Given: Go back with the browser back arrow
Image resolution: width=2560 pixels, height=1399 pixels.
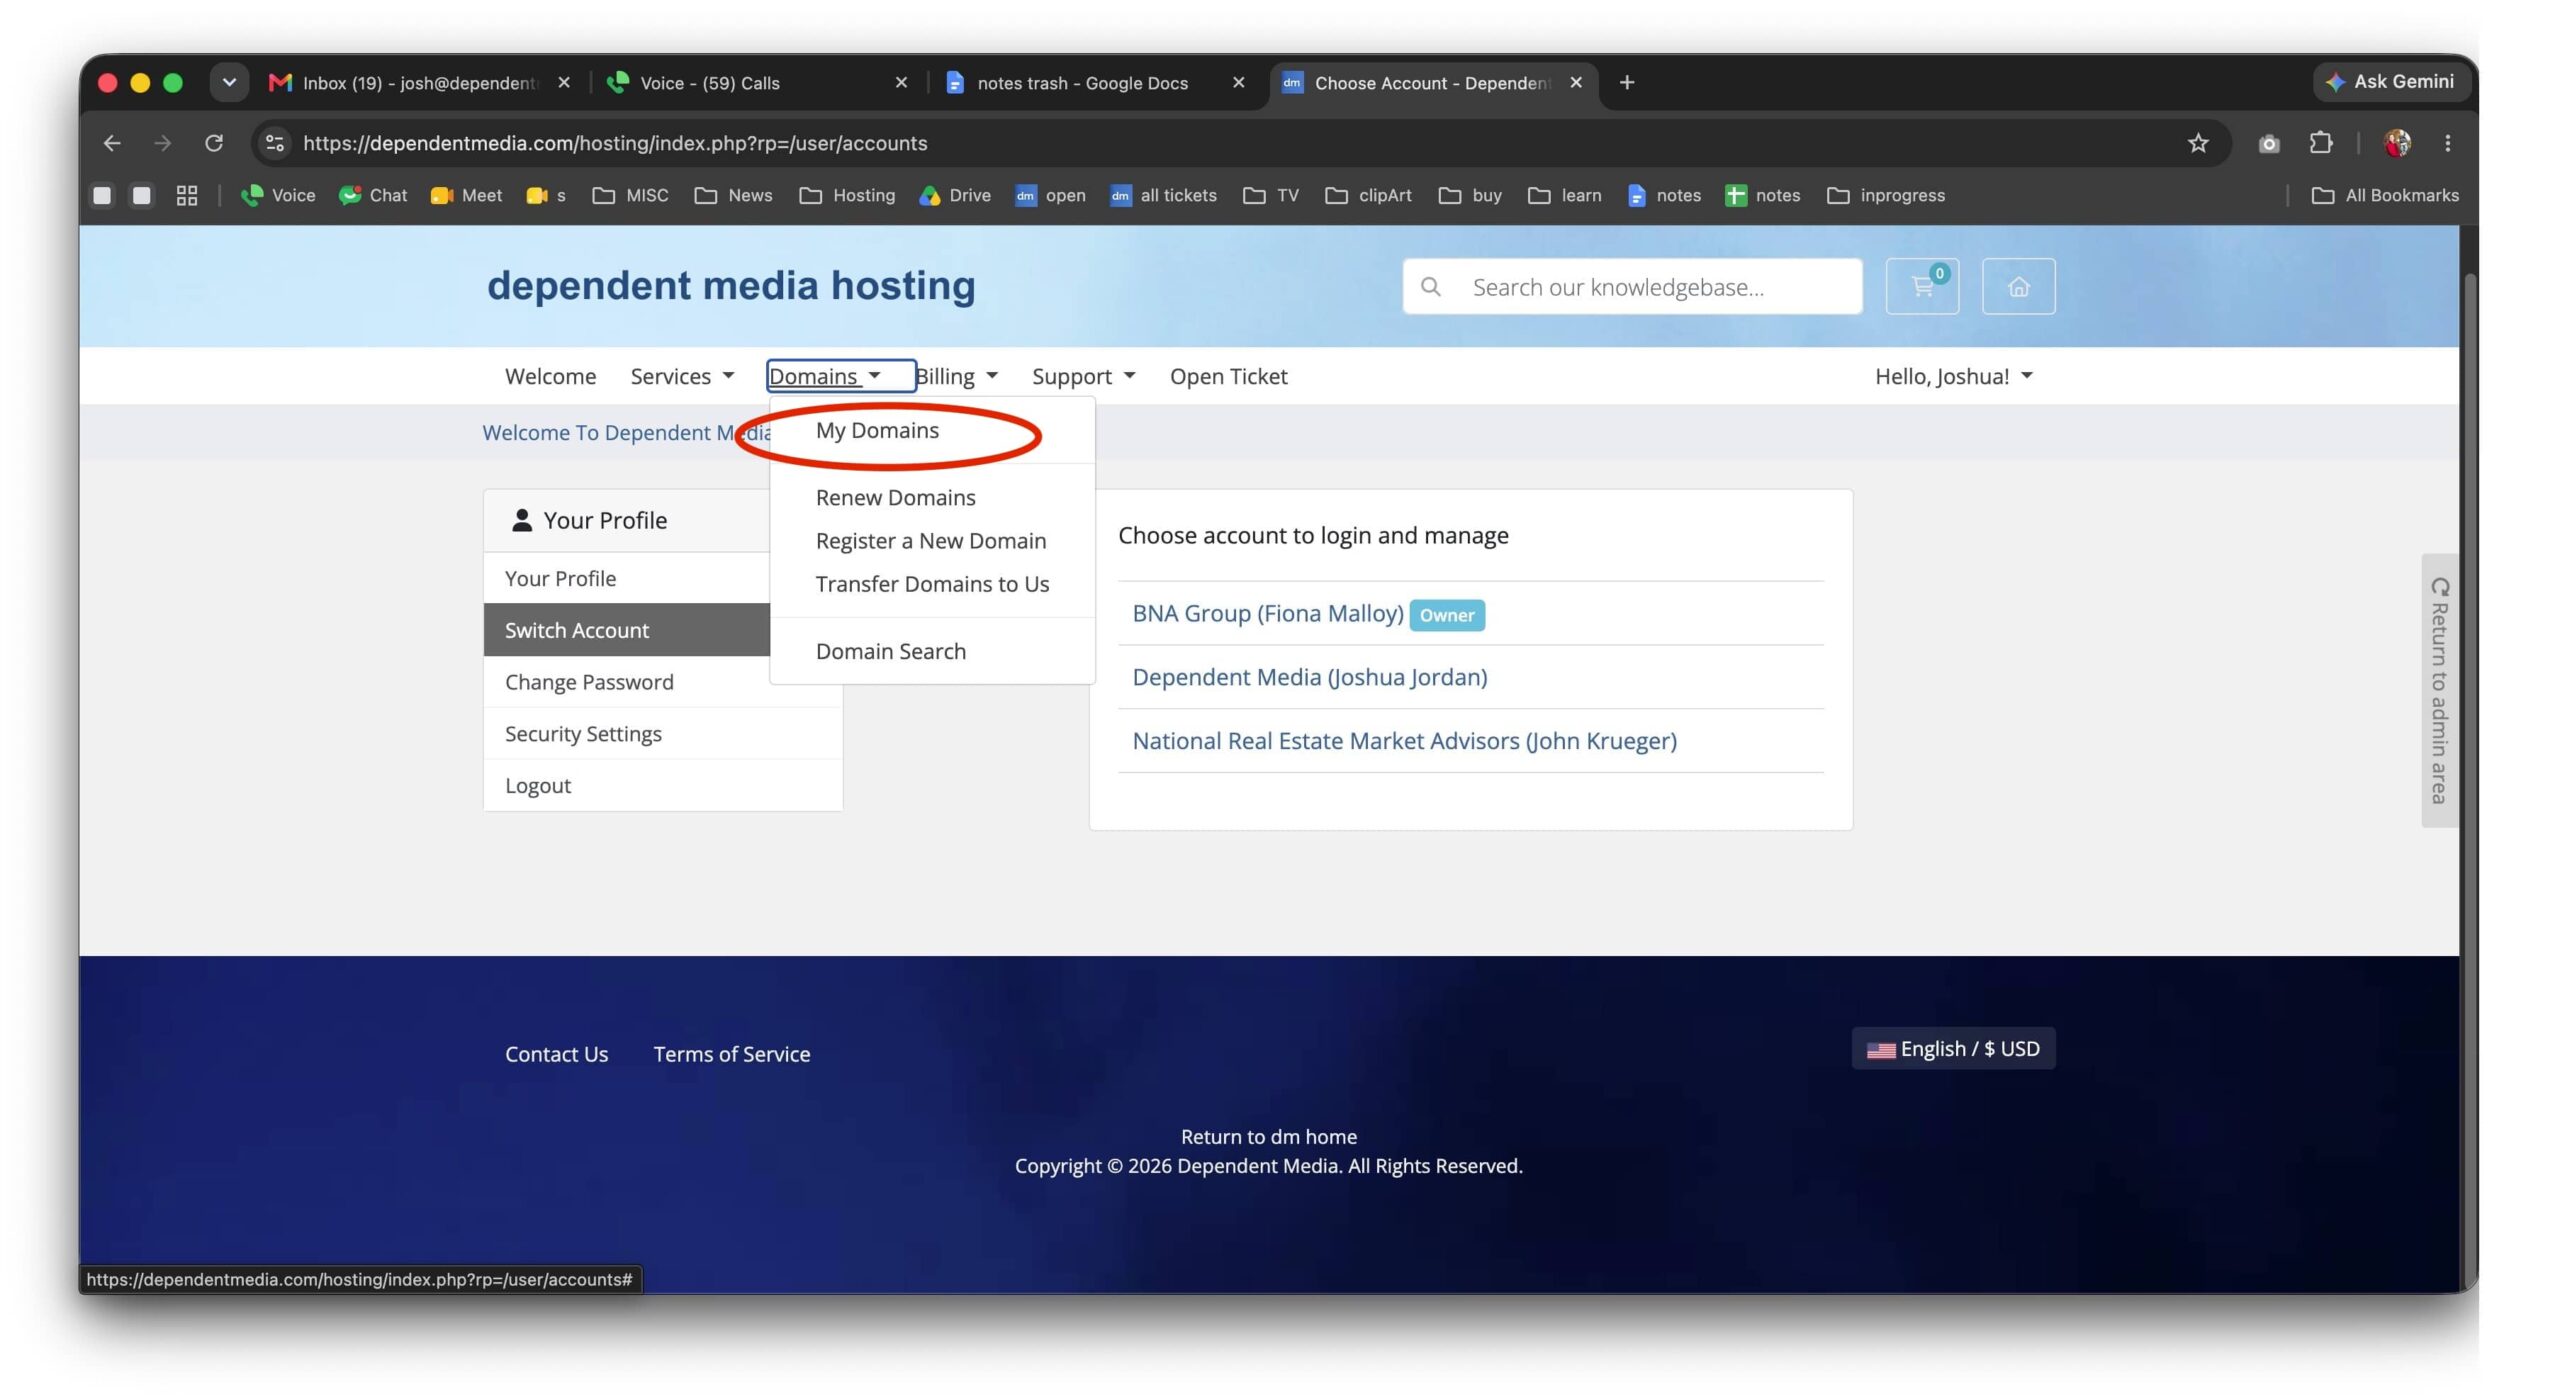Looking at the screenshot, I should click(x=112, y=143).
